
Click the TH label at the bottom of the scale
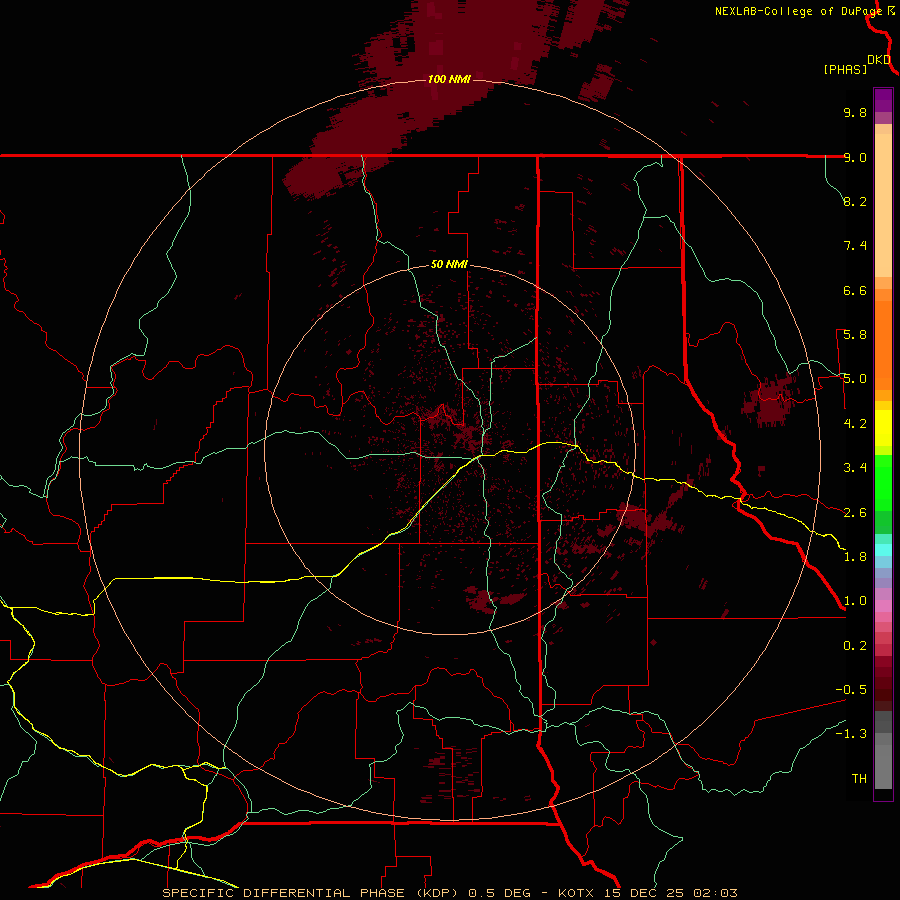(x=859, y=779)
